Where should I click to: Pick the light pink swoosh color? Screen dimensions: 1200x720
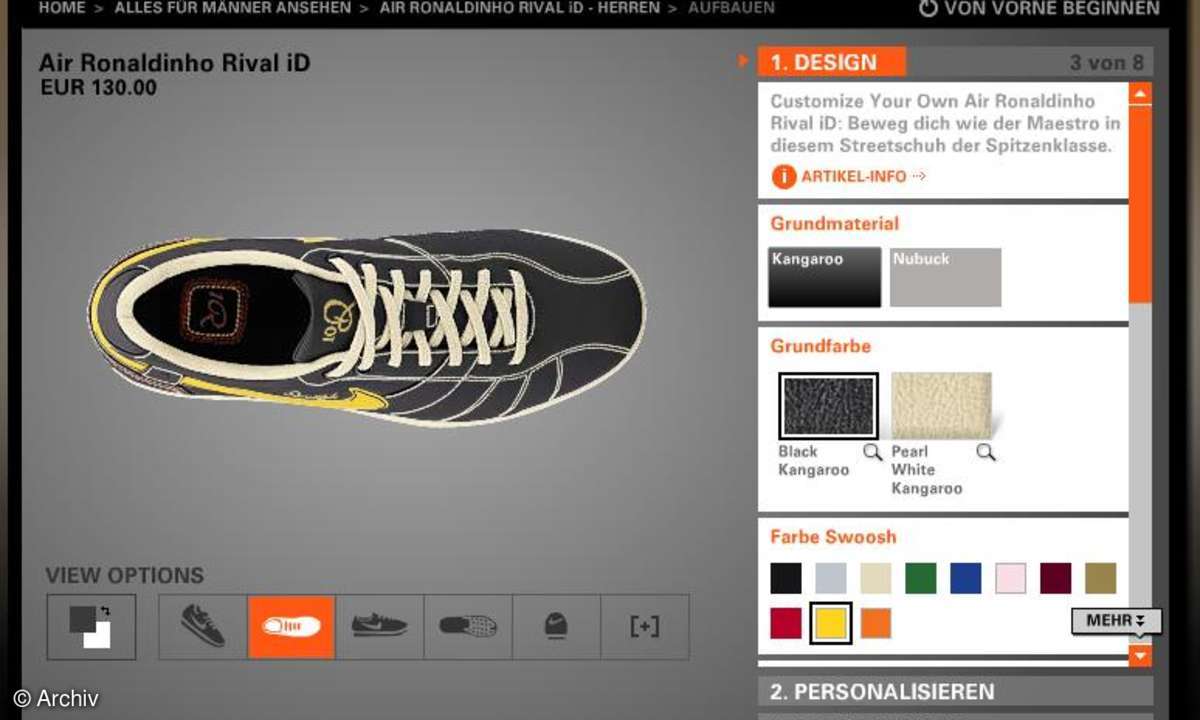coord(1011,578)
